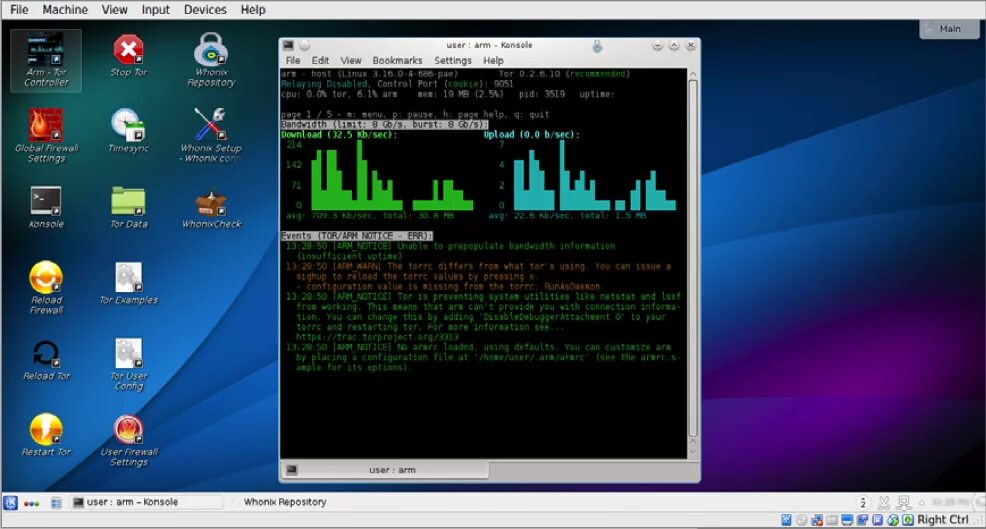Click the Restart Tor desktop icon
The height and width of the screenshot is (529, 986).
click(x=46, y=435)
